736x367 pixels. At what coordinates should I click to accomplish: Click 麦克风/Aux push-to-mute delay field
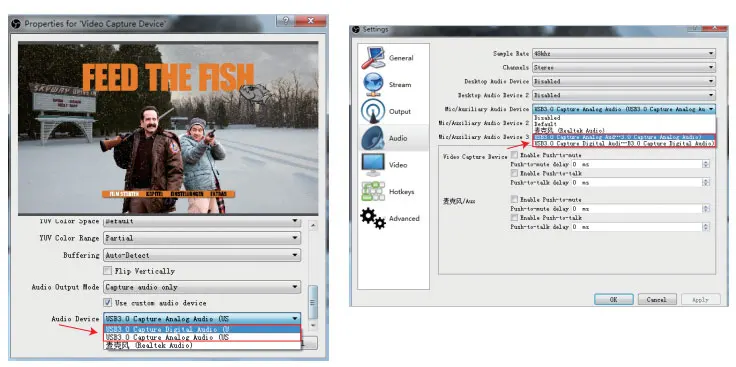[640, 209]
